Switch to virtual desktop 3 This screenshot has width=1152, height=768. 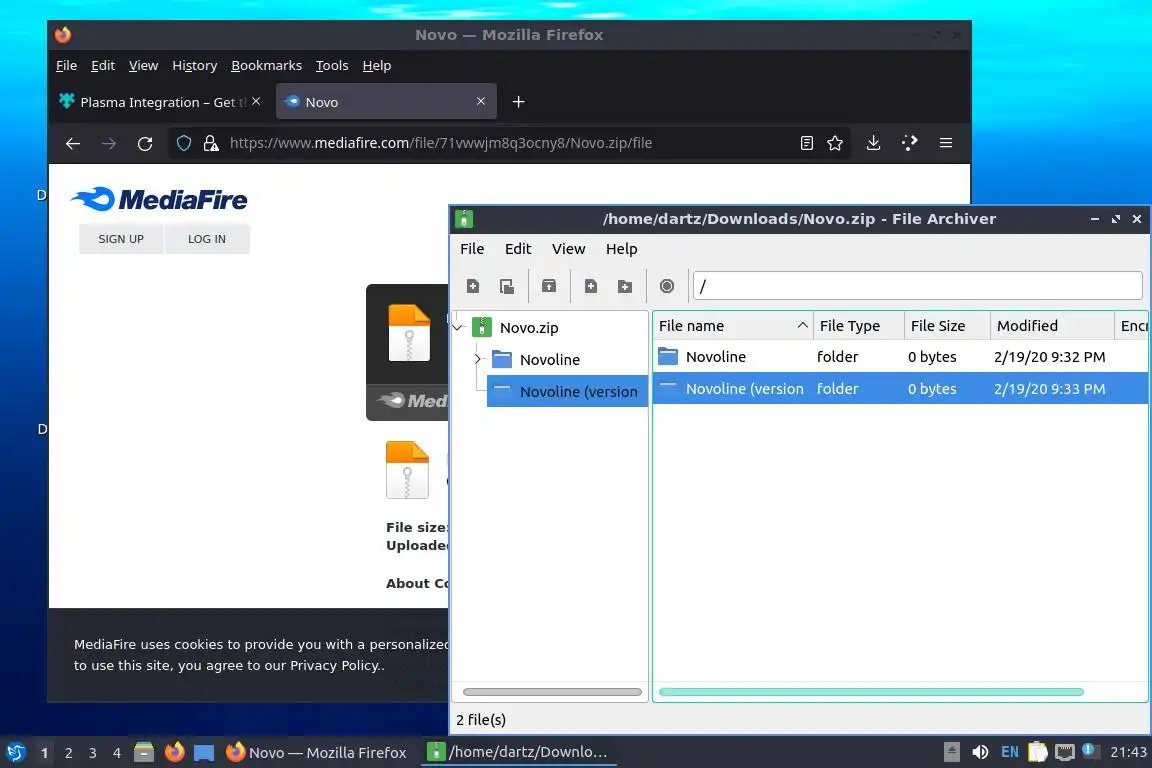[x=93, y=753]
